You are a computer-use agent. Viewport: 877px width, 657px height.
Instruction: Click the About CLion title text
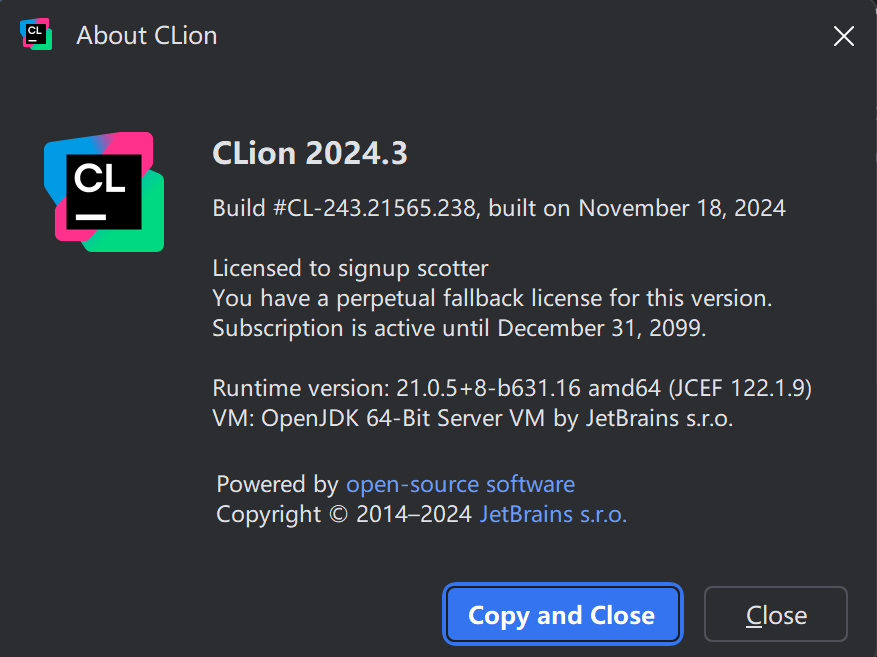point(147,36)
